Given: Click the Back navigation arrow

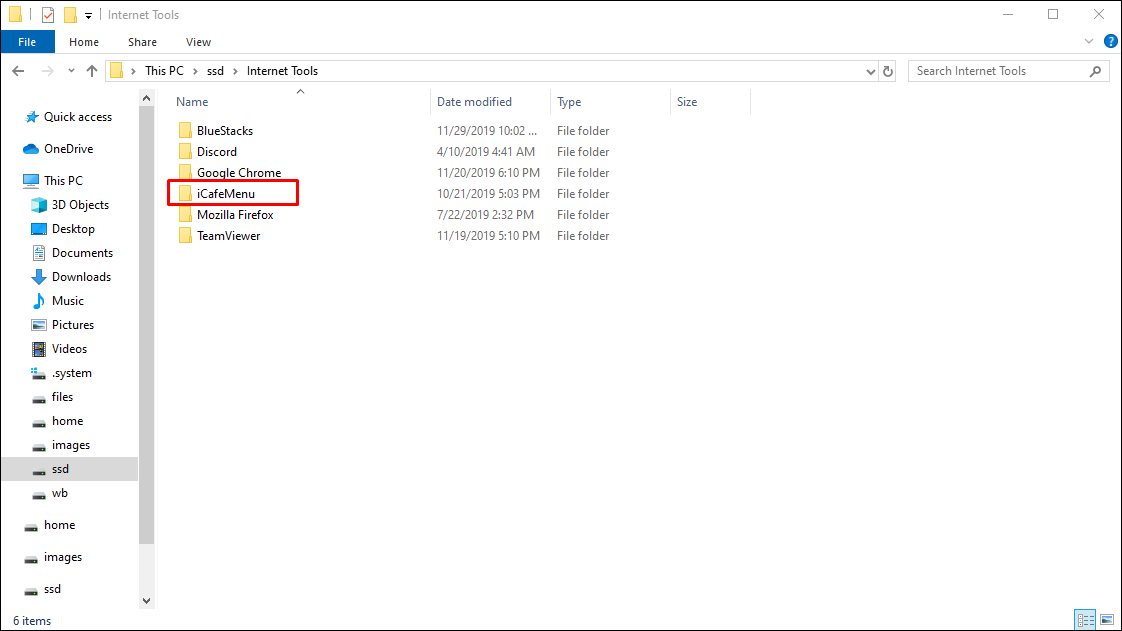Looking at the screenshot, I should coord(19,71).
